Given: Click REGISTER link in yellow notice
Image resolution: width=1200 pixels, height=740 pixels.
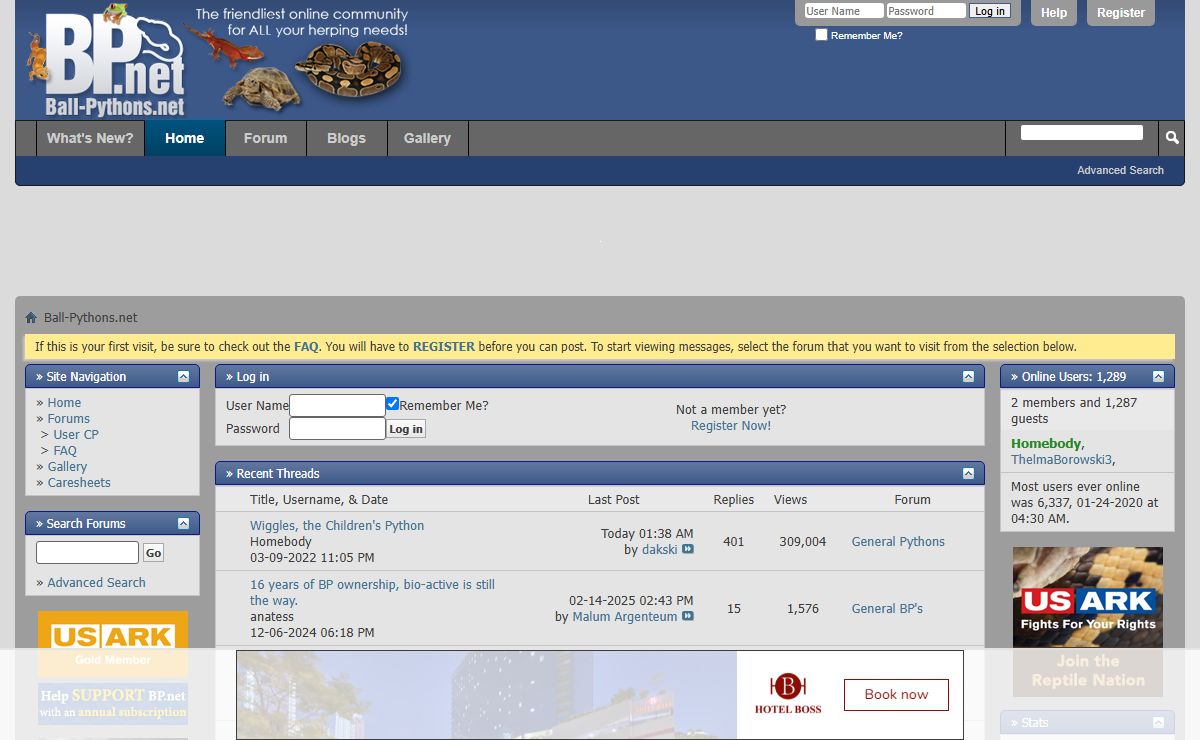Looking at the screenshot, I should (444, 347).
